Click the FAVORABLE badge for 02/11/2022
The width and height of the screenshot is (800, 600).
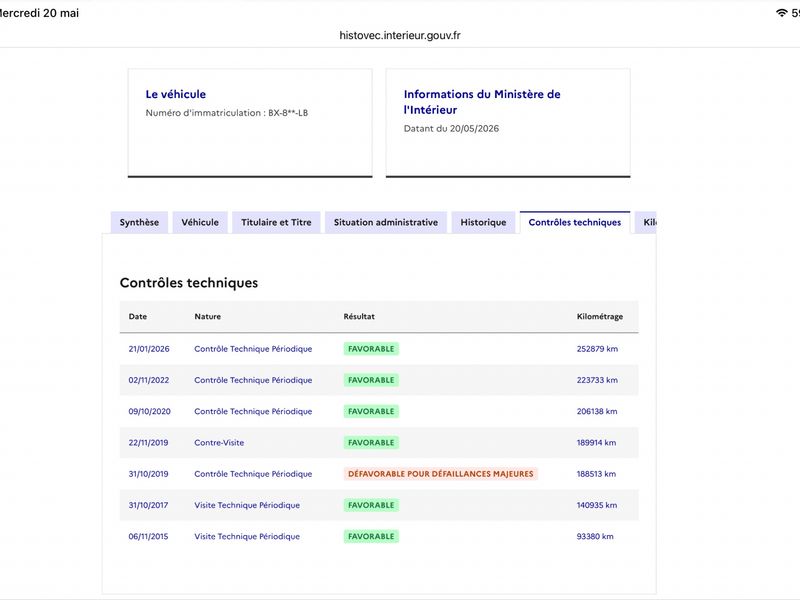(x=371, y=380)
